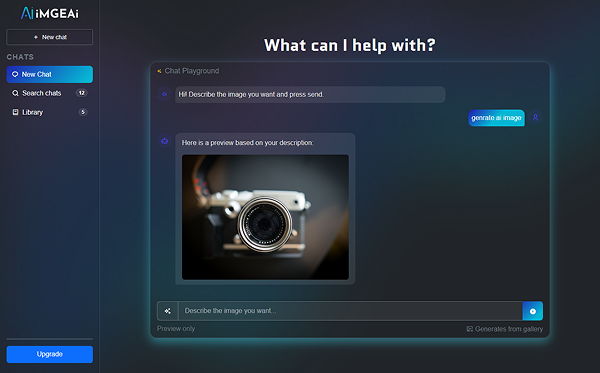Click the bot avatar beside the preview response
This screenshot has height=373, width=600.
165,141
